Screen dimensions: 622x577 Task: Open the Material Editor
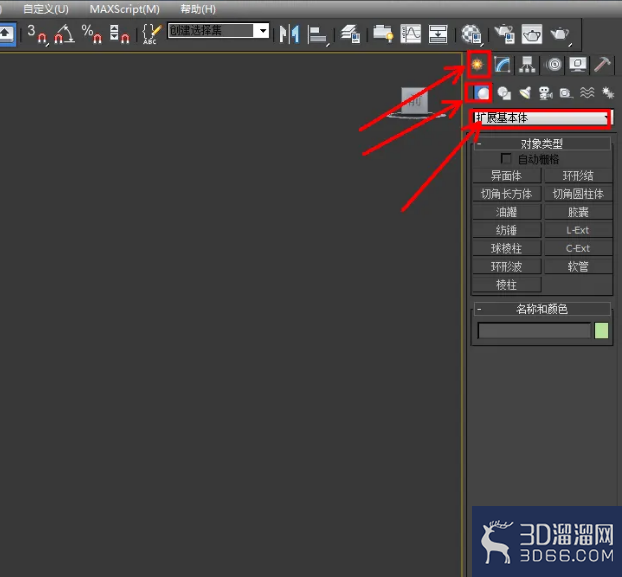[x=471, y=34]
